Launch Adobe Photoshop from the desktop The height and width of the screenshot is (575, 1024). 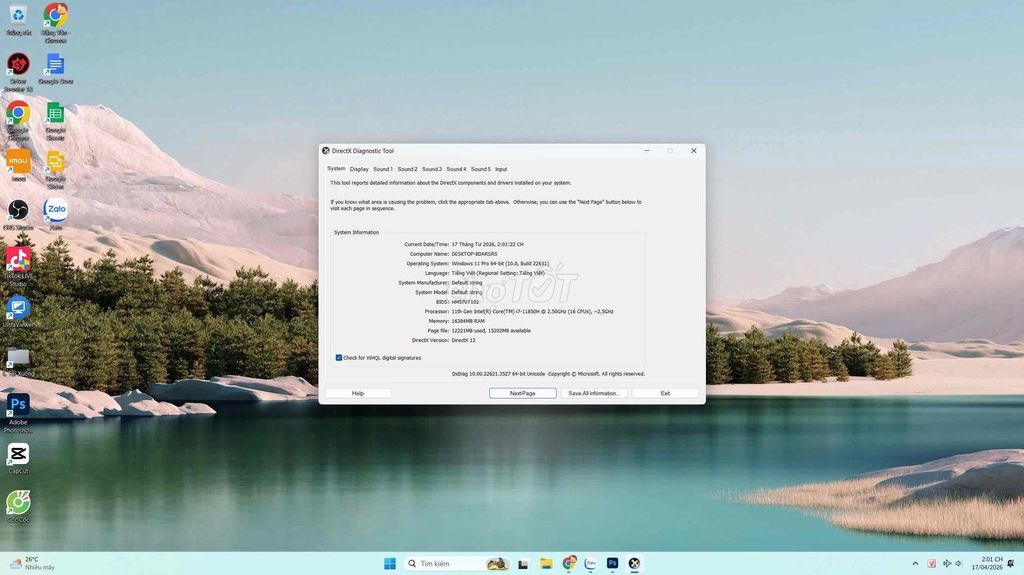[x=18, y=413]
